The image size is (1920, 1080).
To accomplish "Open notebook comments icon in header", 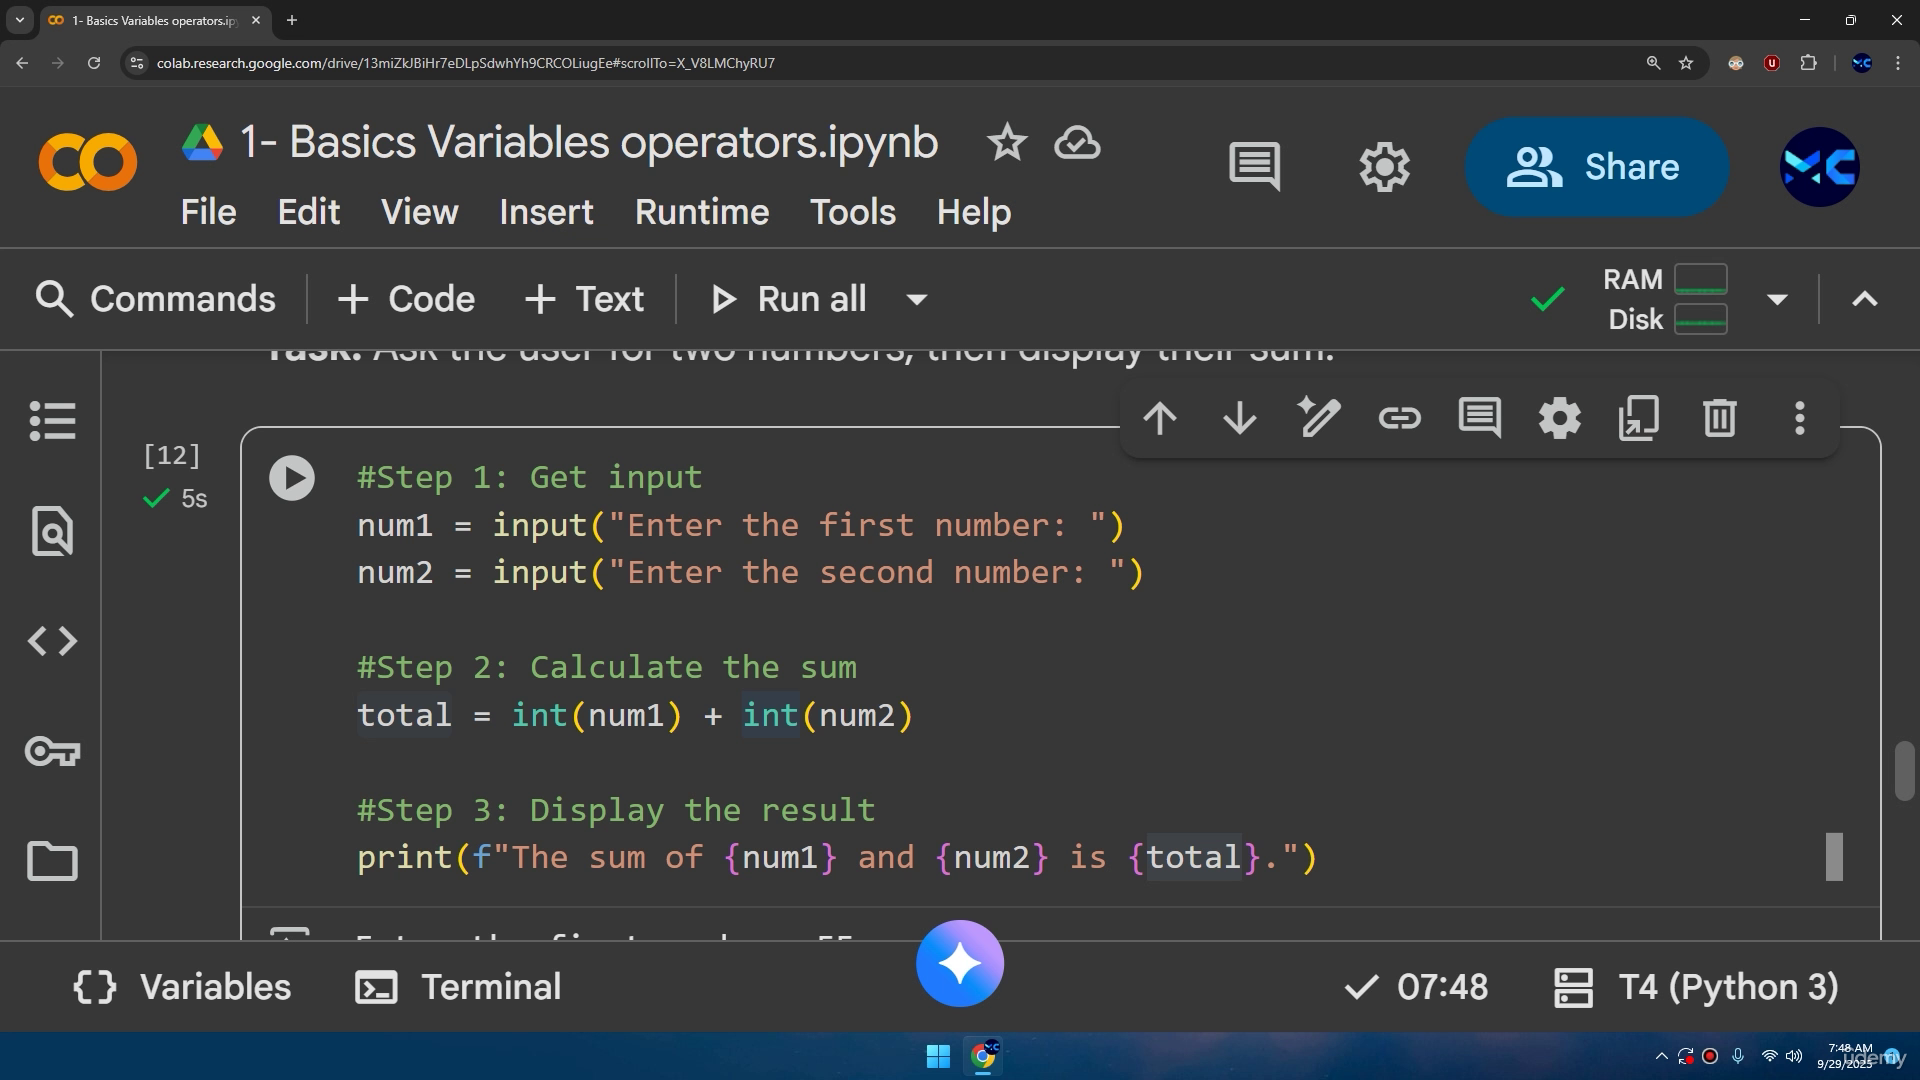I will click(x=1254, y=167).
